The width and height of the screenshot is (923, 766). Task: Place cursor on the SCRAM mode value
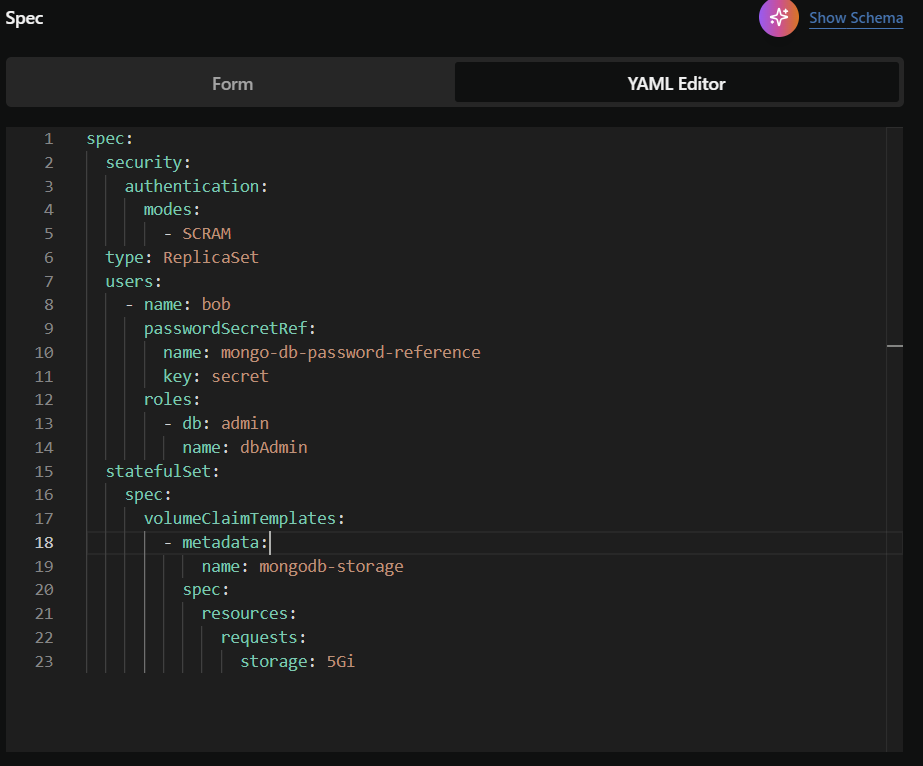pyautogui.click(x=206, y=234)
